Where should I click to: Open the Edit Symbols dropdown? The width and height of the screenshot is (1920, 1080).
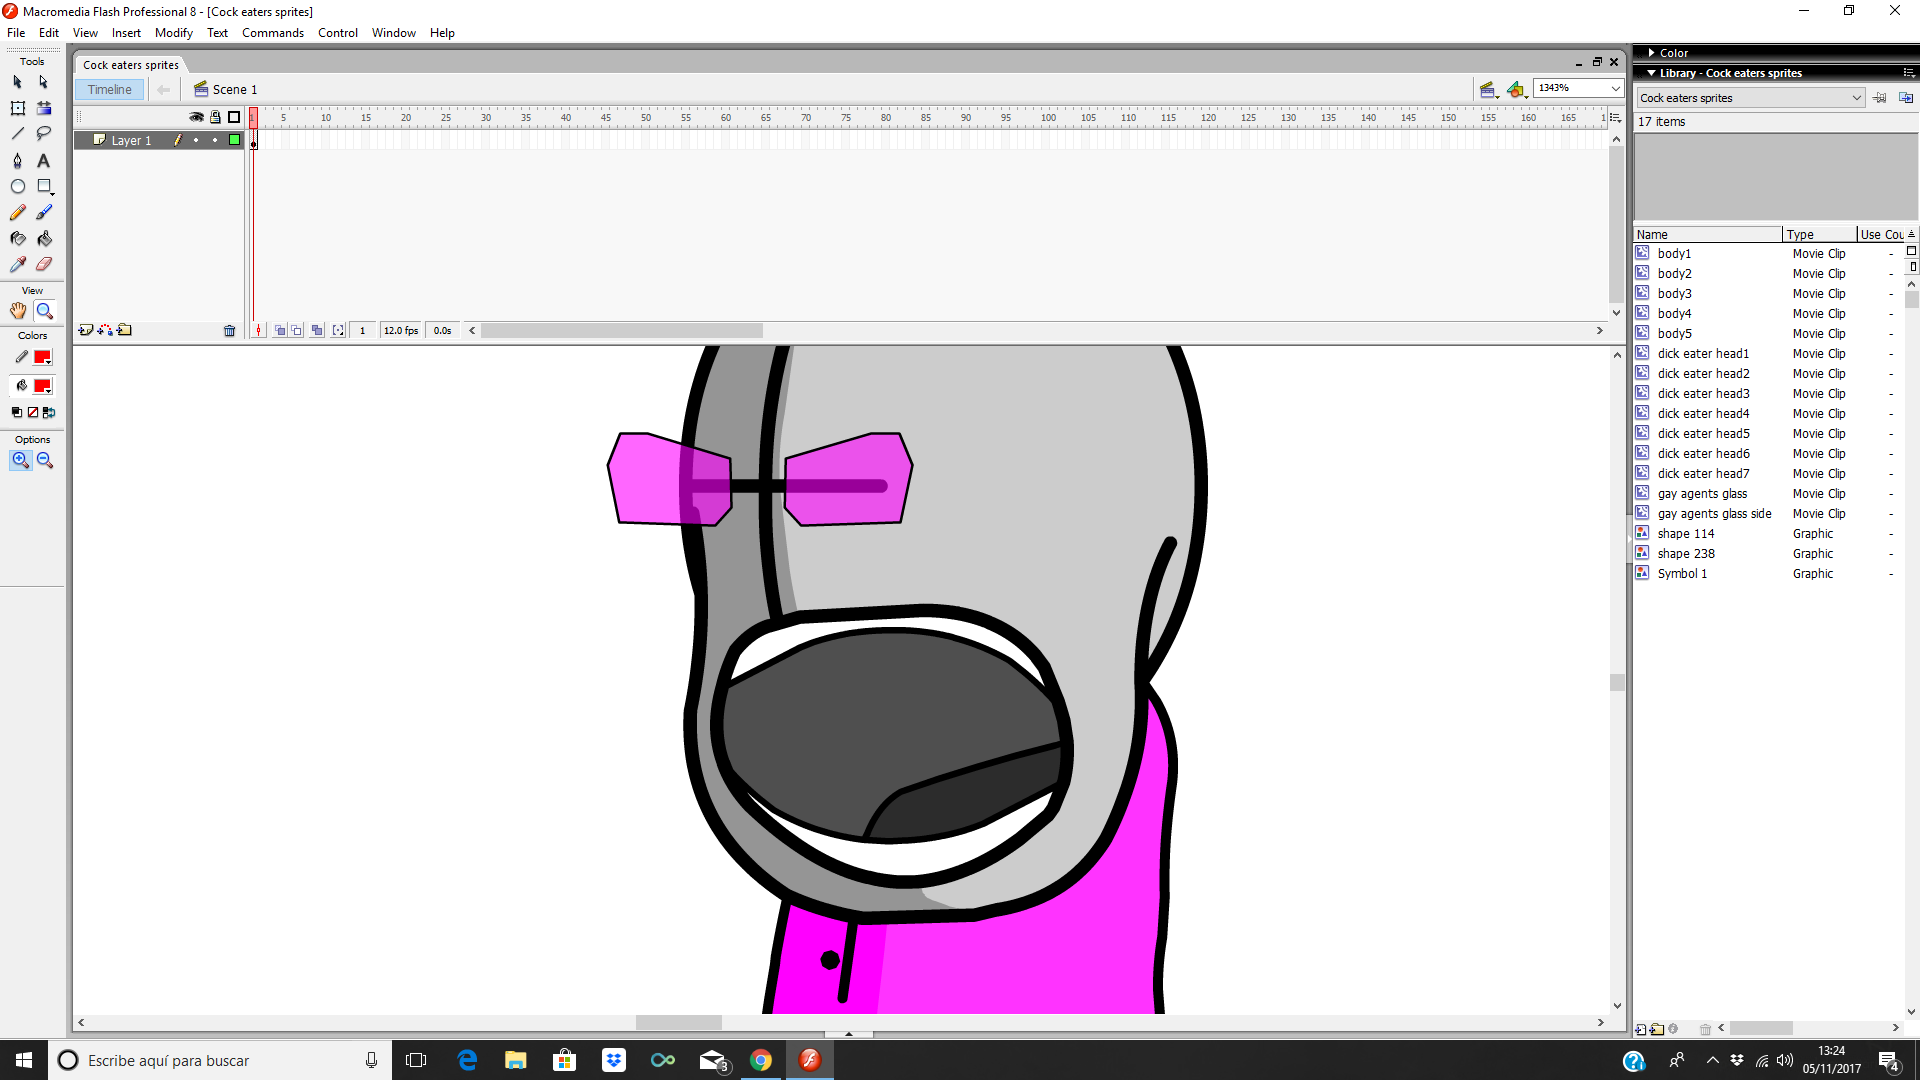click(x=1518, y=90)
